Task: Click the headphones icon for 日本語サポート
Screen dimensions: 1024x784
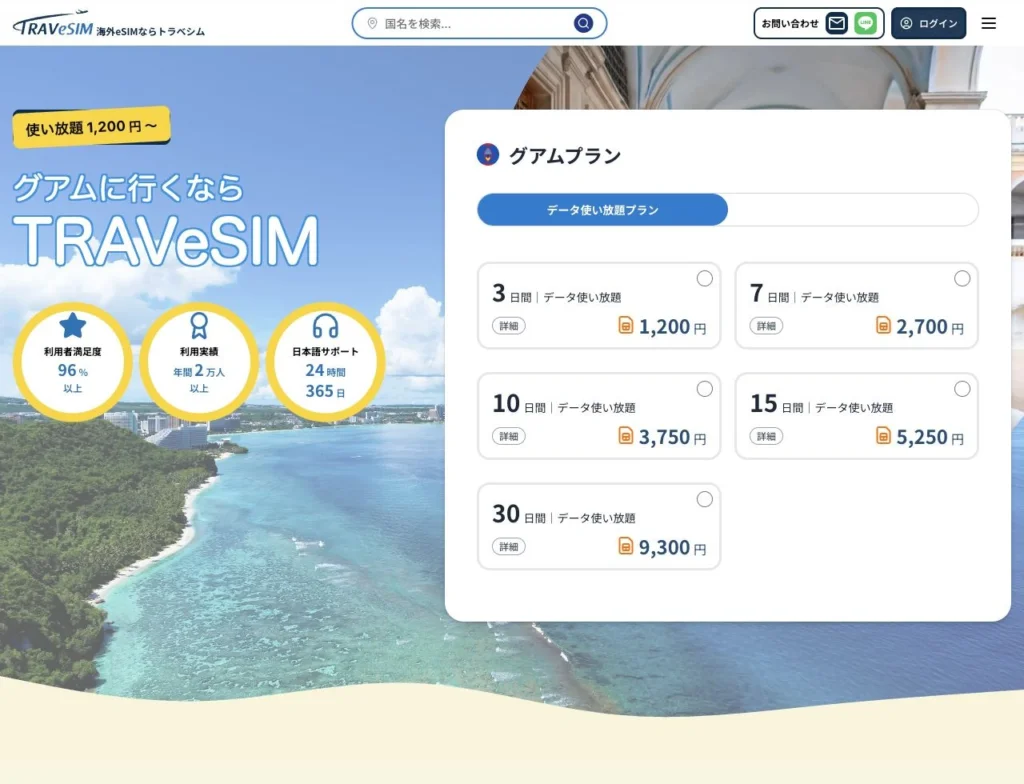Action: coord(325,325)
